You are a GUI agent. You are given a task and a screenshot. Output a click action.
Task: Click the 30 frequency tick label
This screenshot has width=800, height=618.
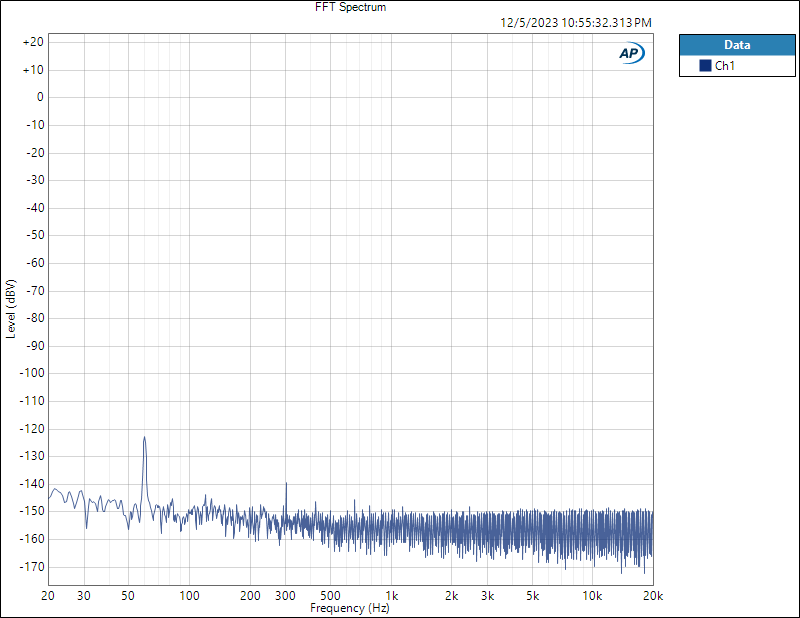(x=84, y=596)
